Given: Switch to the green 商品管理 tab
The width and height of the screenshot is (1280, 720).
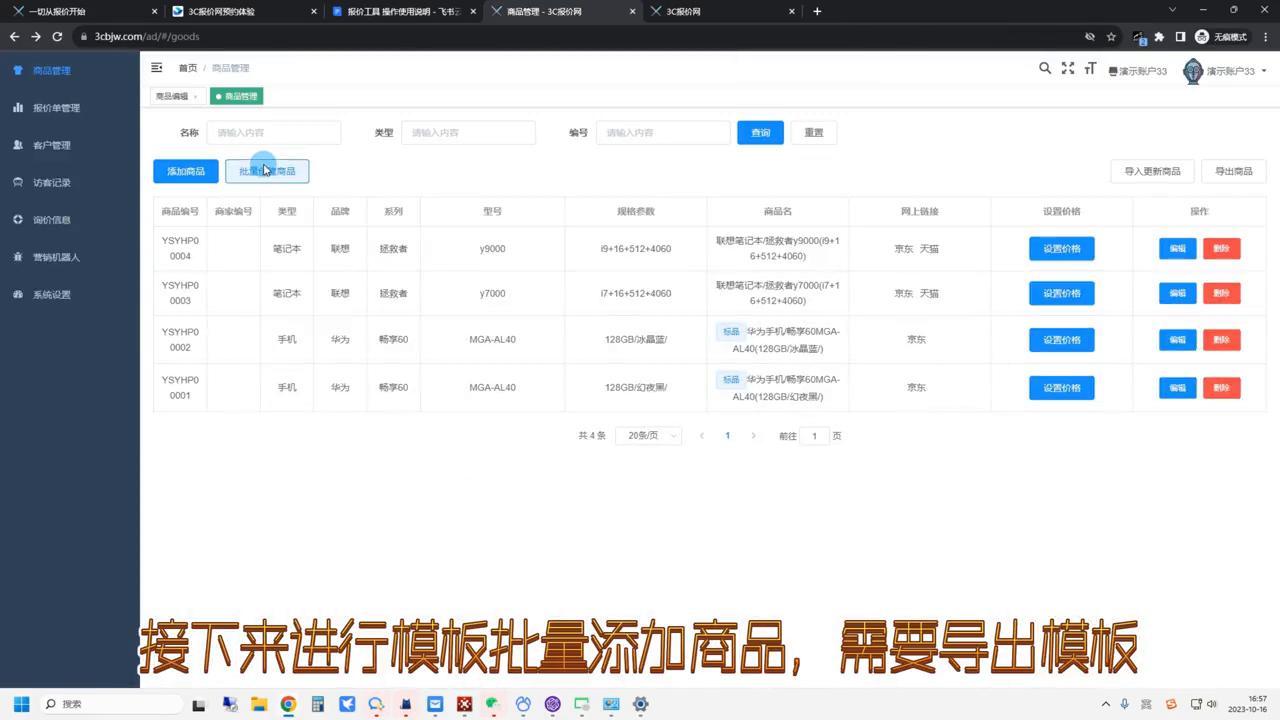Looking at the screenshot, I should click(236, 96).
